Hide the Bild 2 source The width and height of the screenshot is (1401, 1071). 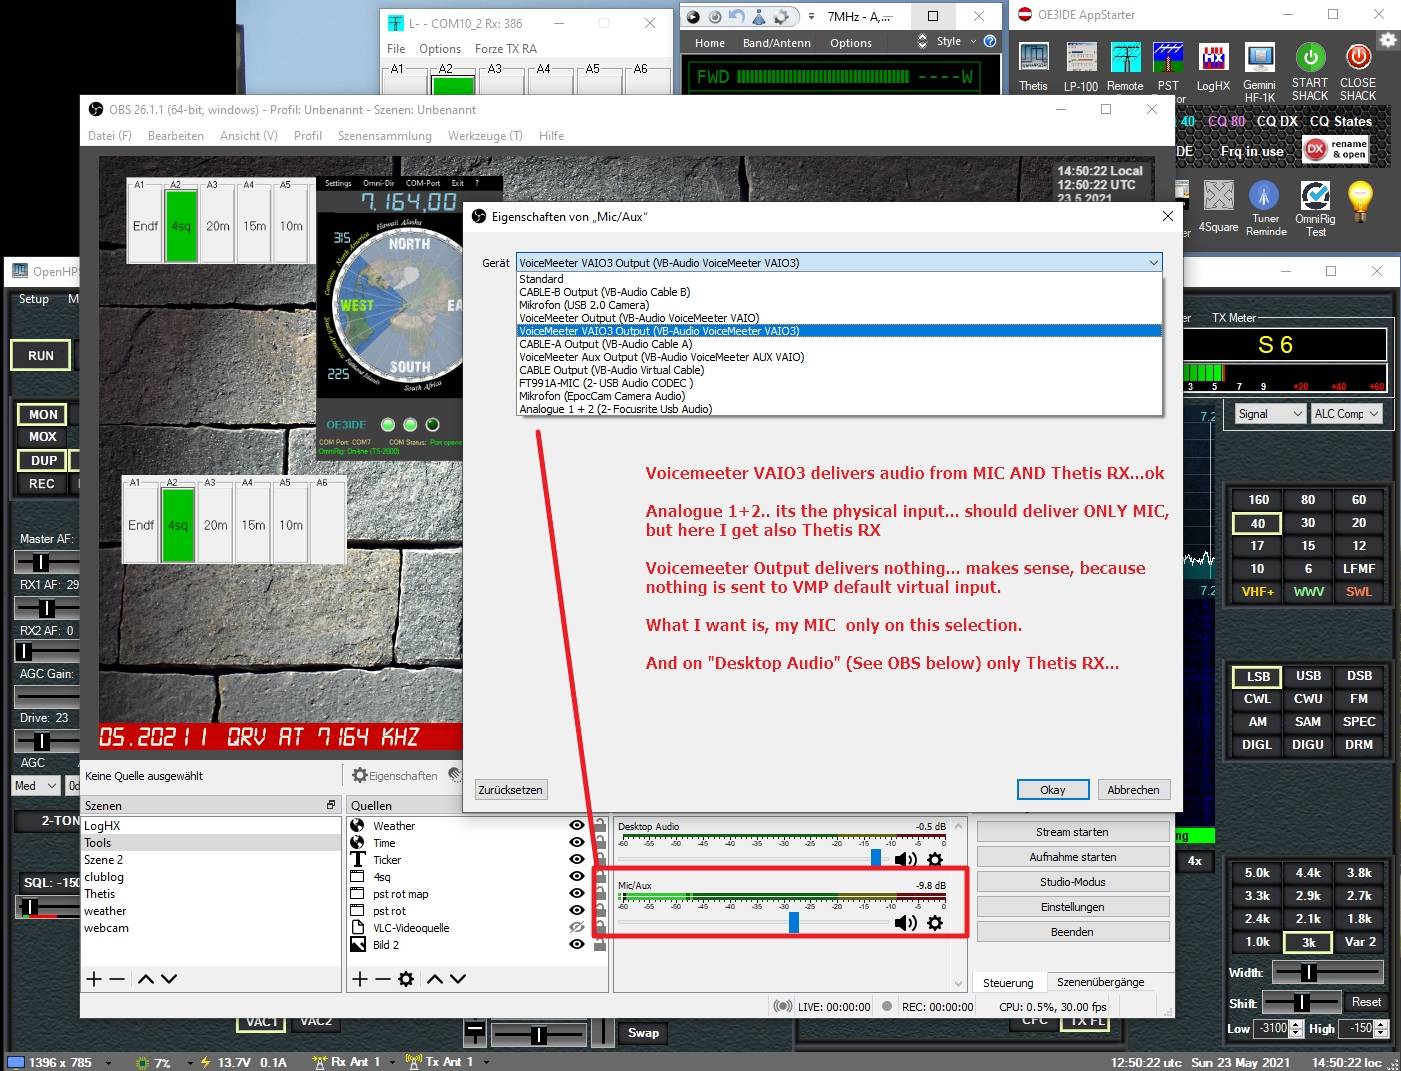[x=576, y=945]
